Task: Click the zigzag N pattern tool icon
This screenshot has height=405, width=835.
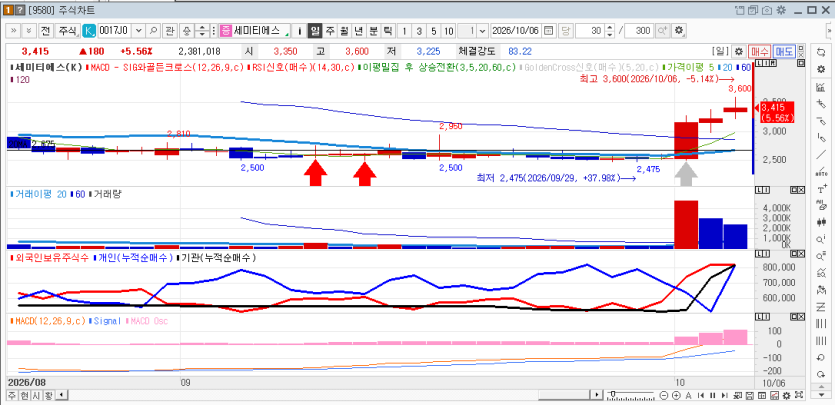Action: coord(821,307)
